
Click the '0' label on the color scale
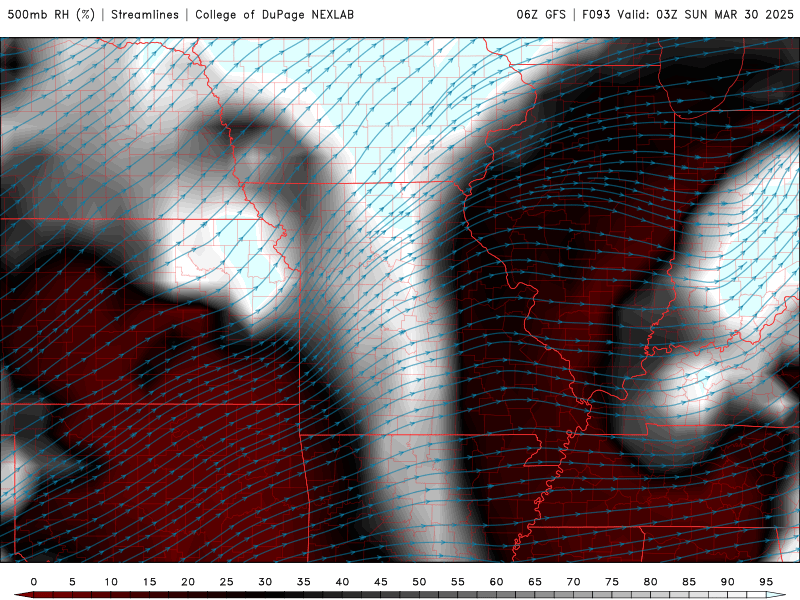pos(34,582)
